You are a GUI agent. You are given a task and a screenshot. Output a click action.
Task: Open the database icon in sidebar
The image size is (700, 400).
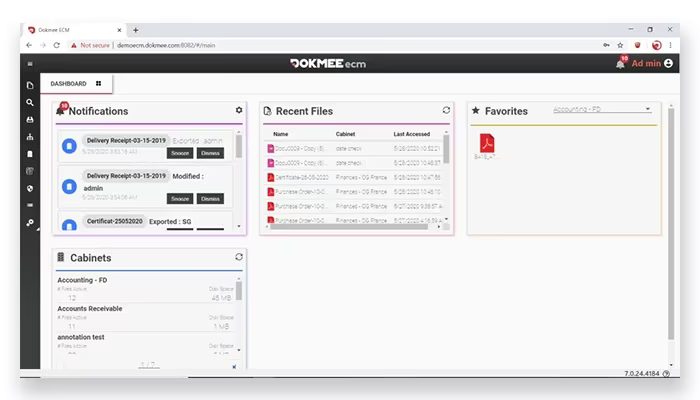pyautogui.click(x=30, y=171)
